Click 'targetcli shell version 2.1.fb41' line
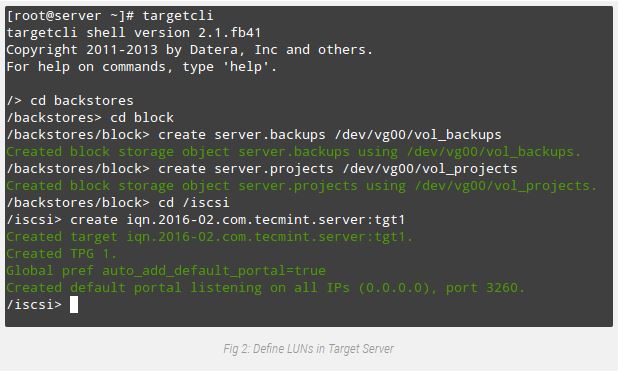 (x=134, y=33)
